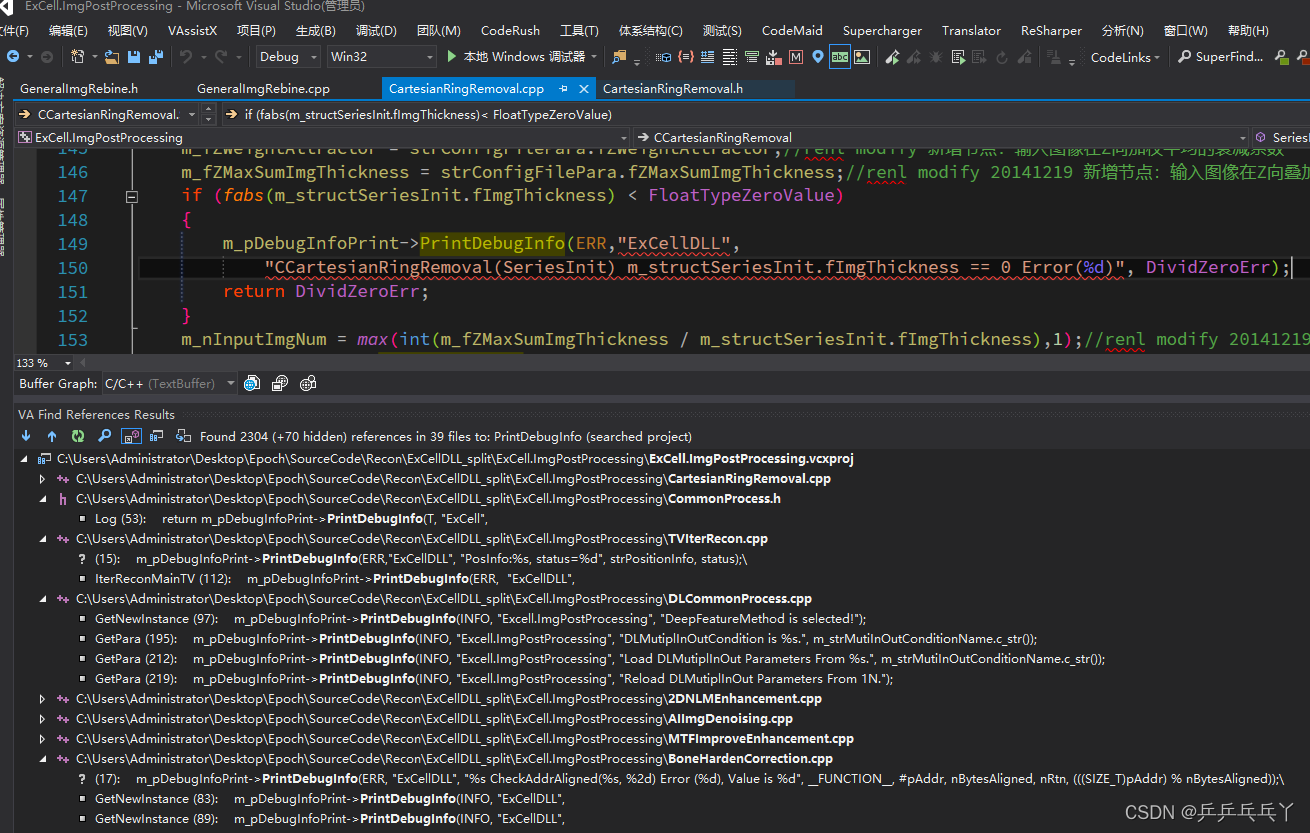Click the CodeLinks button
Image resolution: width=1310 pixels, height=833 pixels.
pos(1120,57)
